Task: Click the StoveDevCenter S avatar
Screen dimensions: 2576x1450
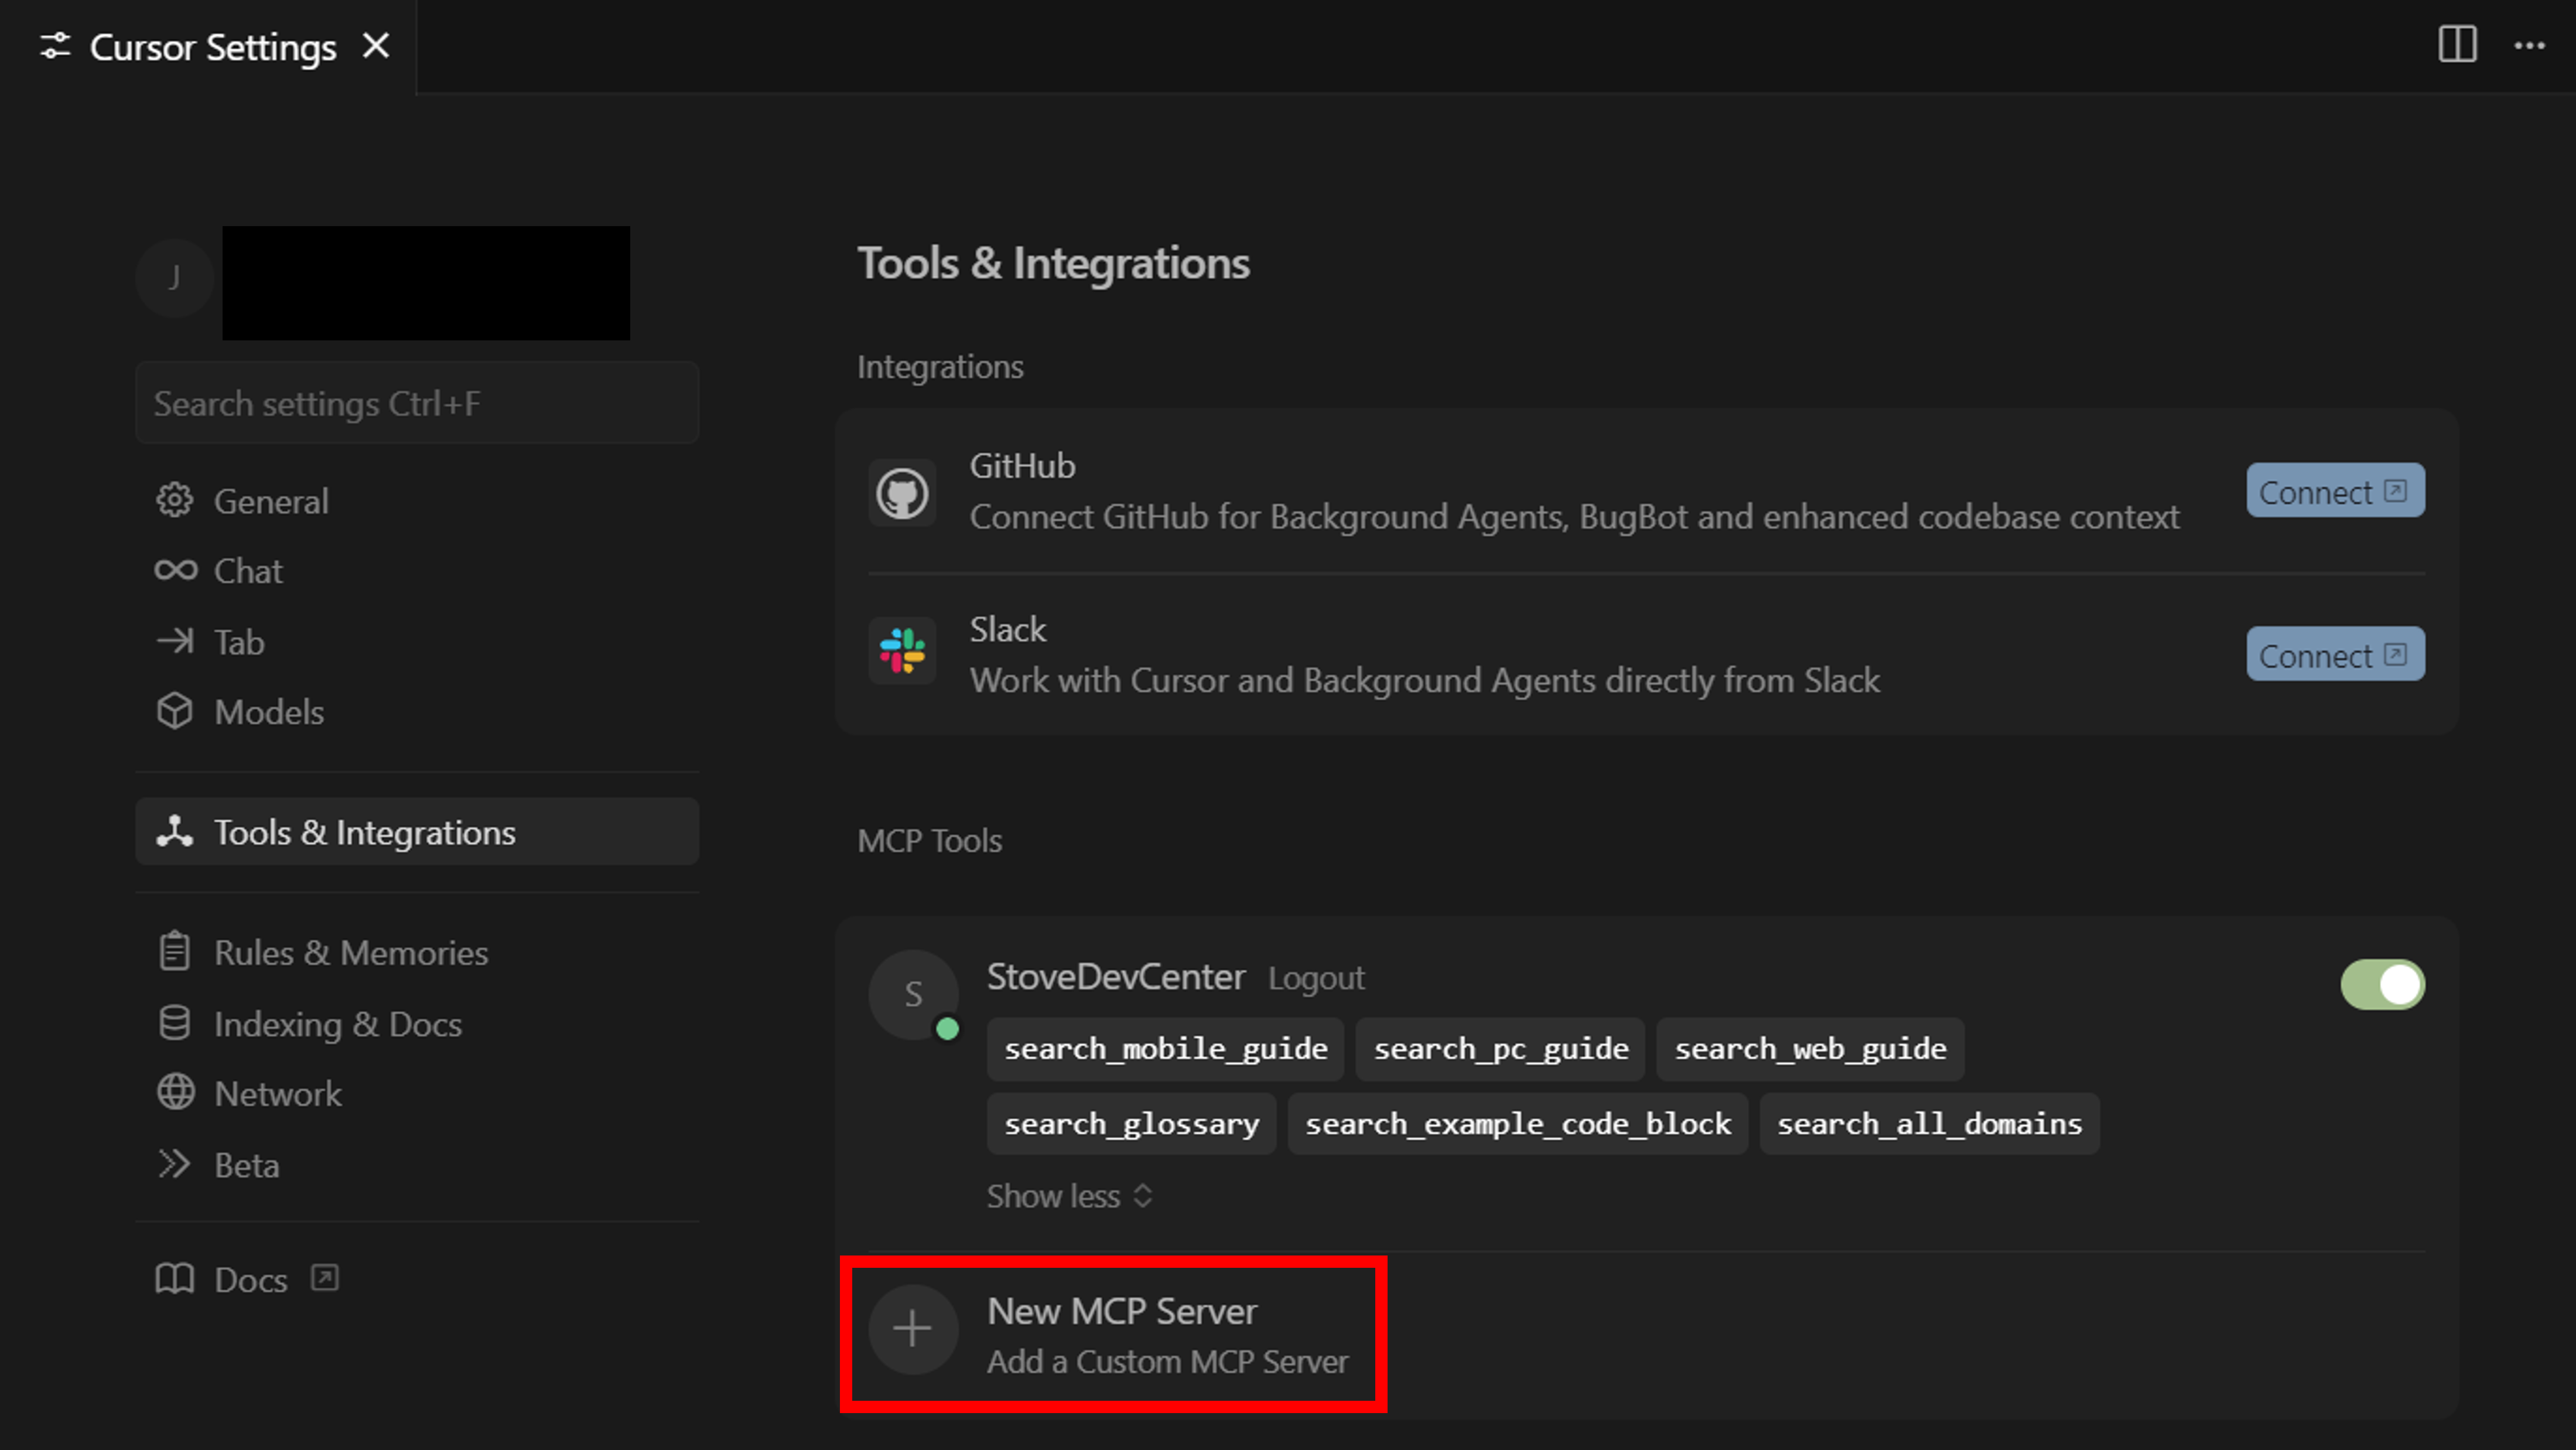Action: coord(913,994)
